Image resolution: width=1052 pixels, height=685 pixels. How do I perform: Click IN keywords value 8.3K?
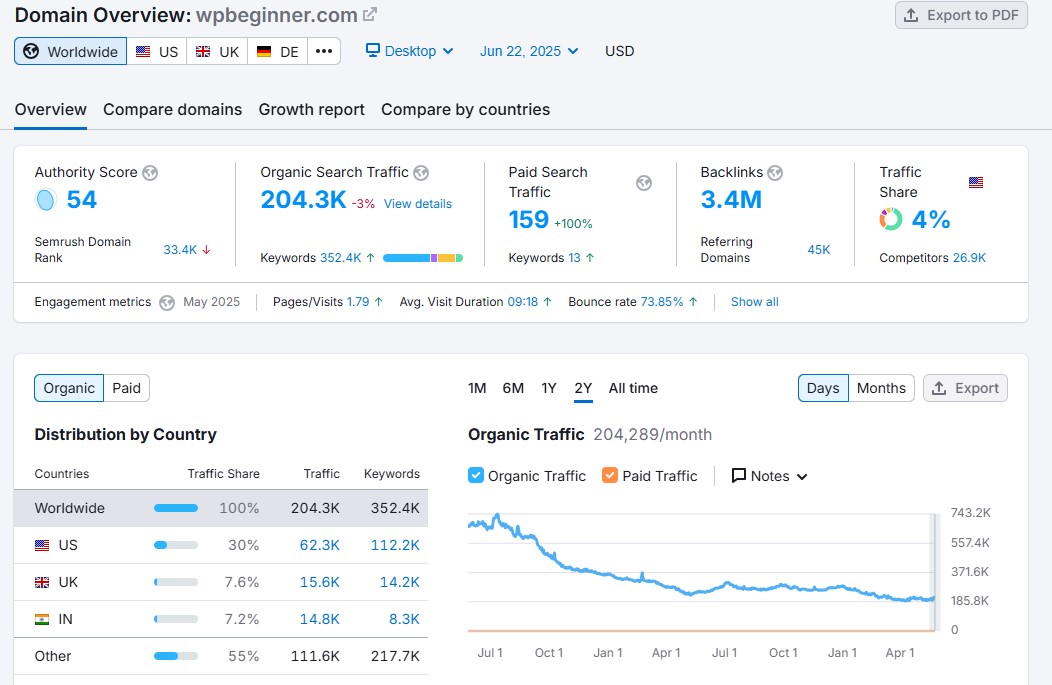point(405,619)
